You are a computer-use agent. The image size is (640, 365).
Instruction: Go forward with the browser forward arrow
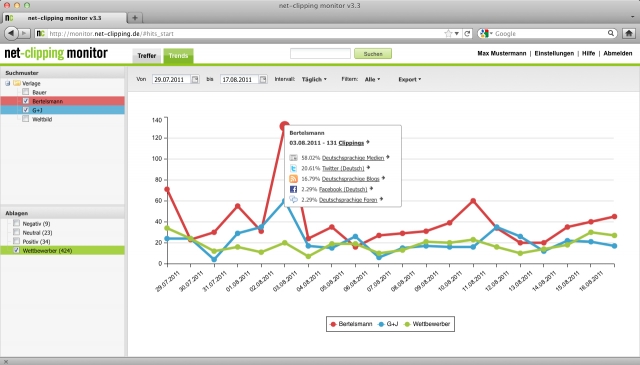pyautogui.click(x=24, y=33)
